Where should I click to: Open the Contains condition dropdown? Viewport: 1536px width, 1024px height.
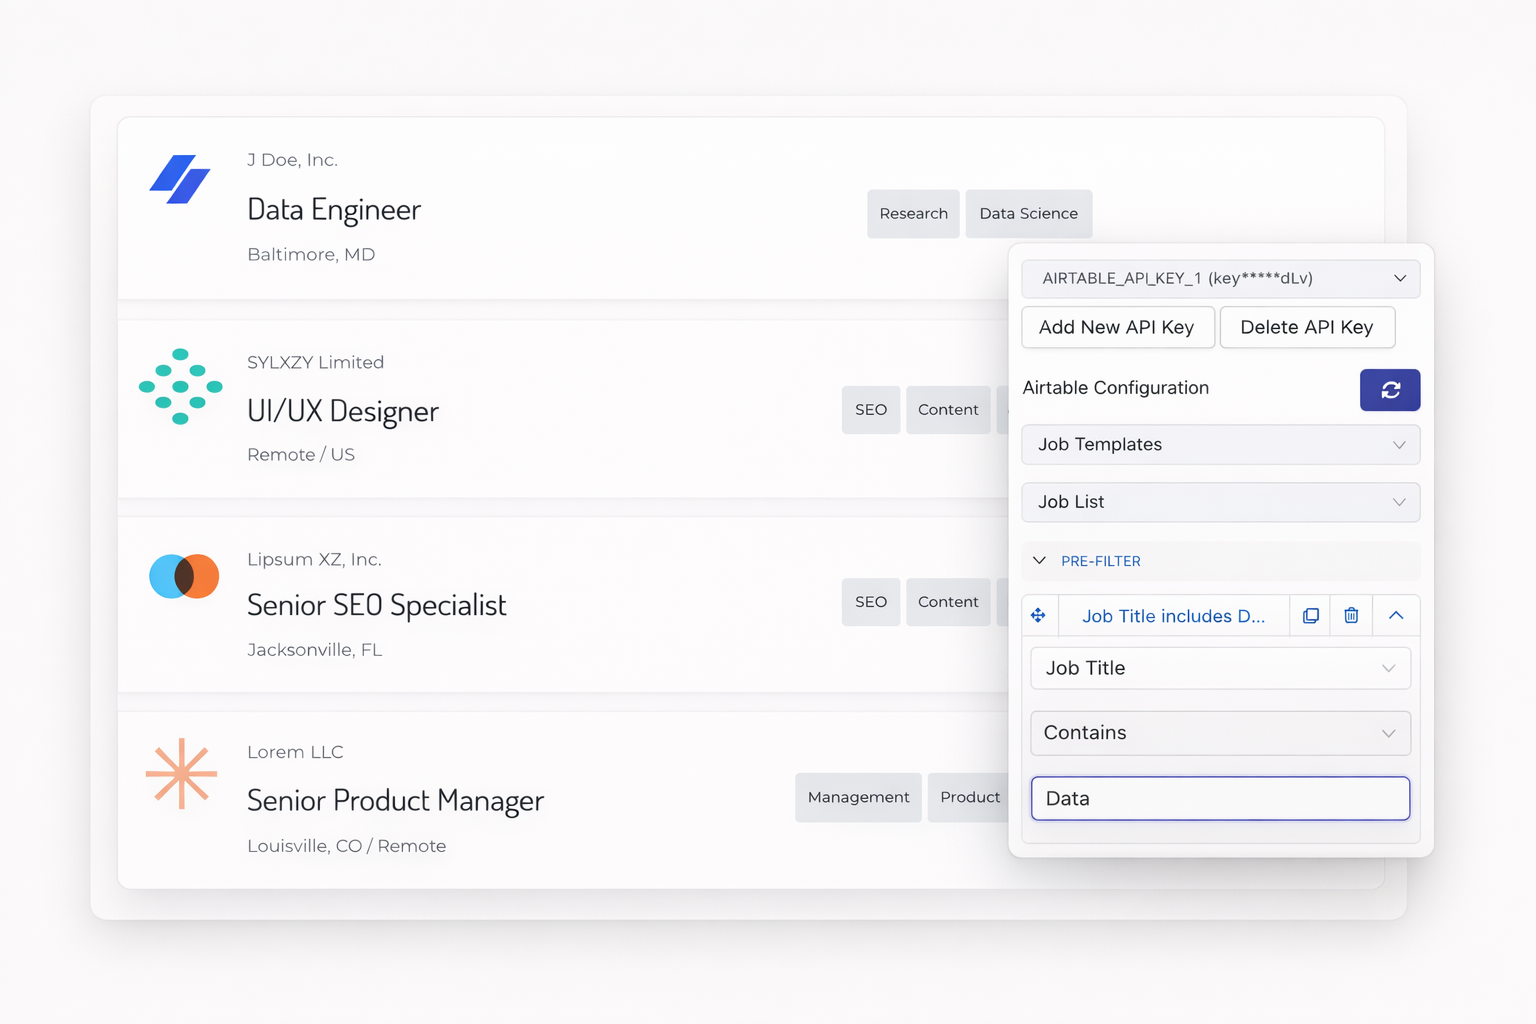point(1220,733)
